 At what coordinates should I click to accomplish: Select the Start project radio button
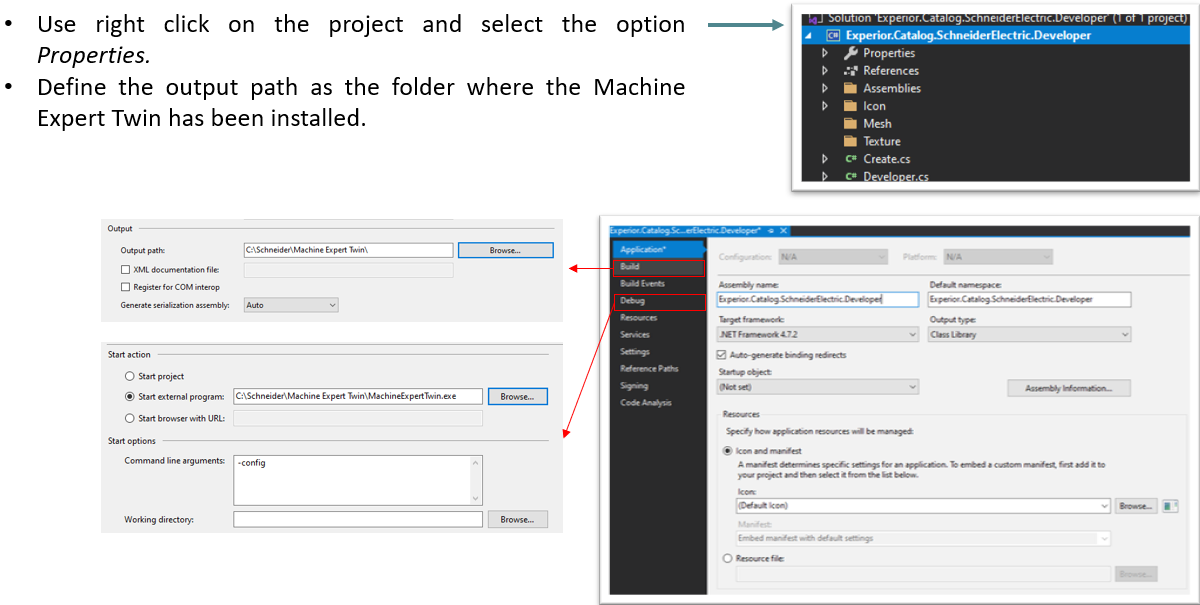pos(130,376)
